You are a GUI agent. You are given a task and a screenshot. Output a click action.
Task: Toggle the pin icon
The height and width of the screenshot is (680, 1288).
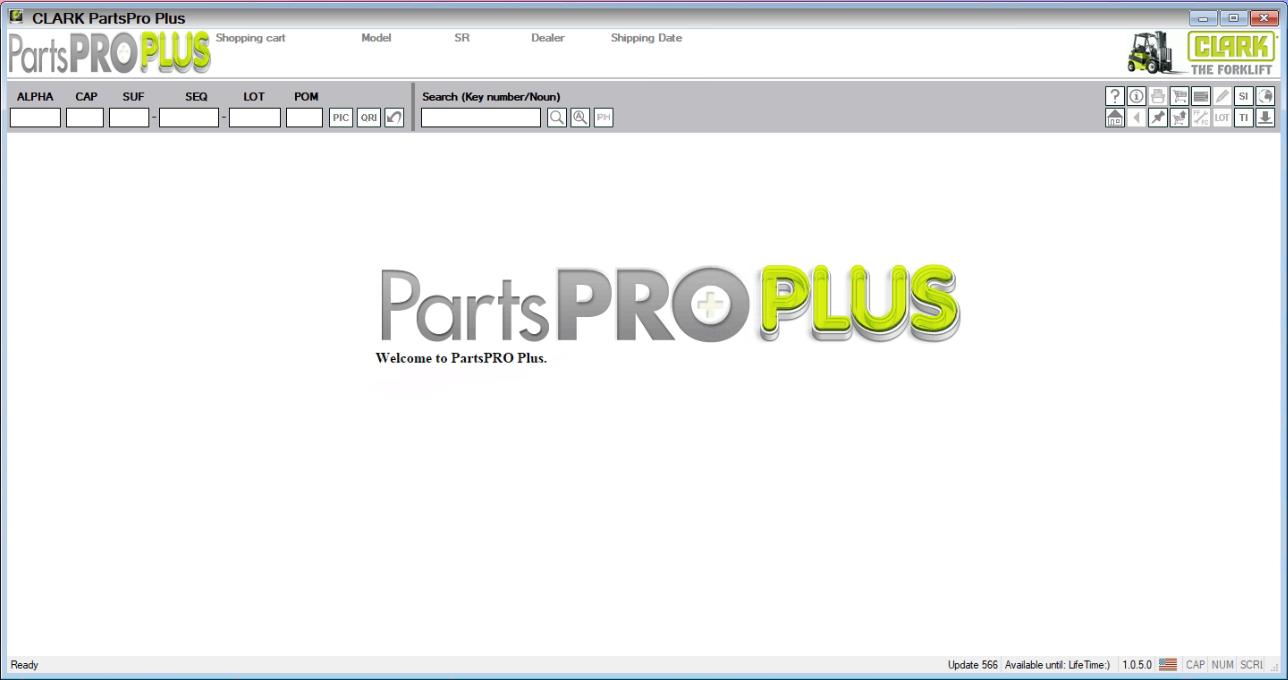(1157, 118)
